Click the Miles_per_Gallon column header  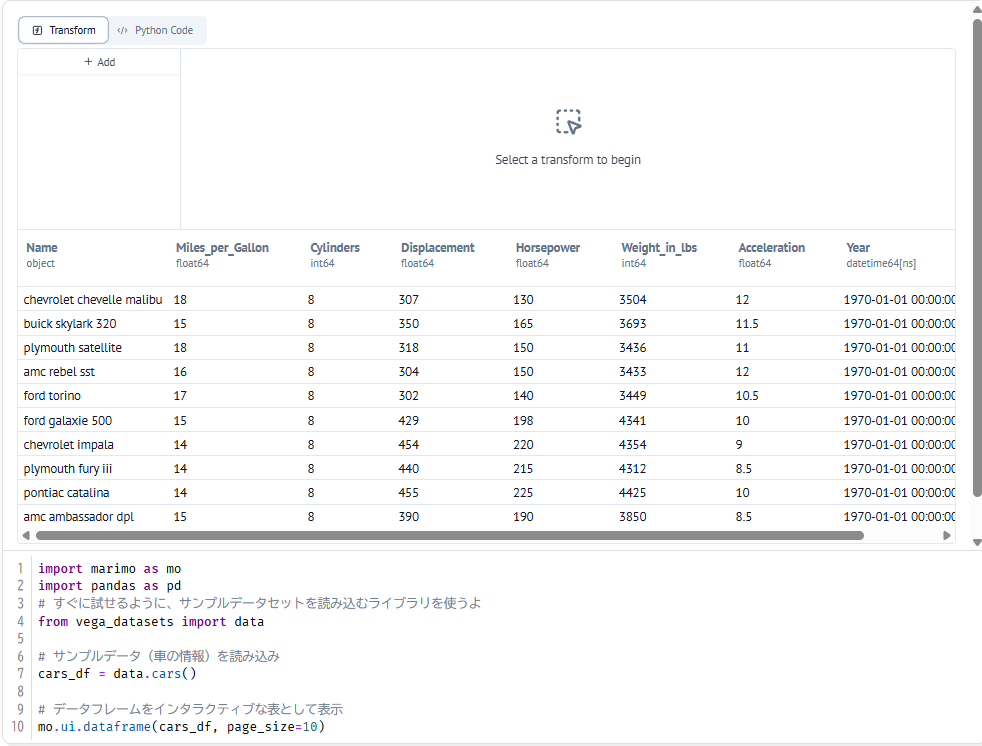(222, 247)
